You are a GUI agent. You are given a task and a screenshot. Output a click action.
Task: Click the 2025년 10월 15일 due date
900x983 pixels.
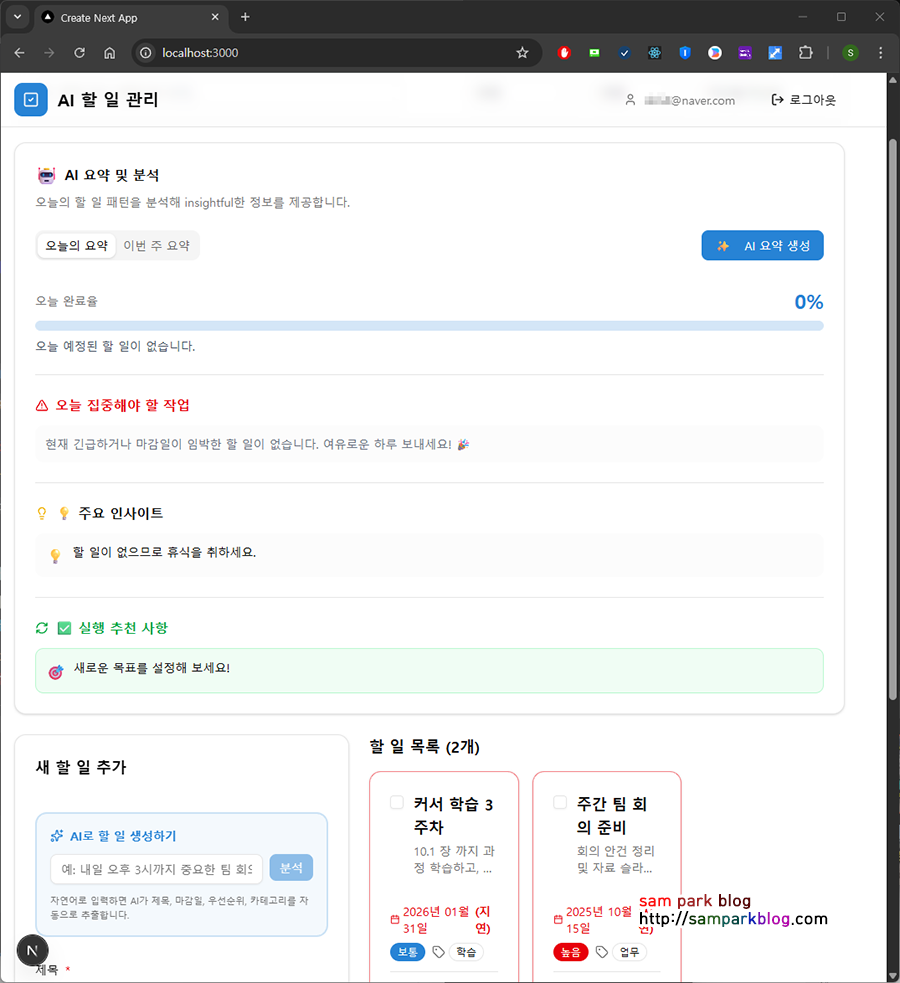click(x=599, y=920)
